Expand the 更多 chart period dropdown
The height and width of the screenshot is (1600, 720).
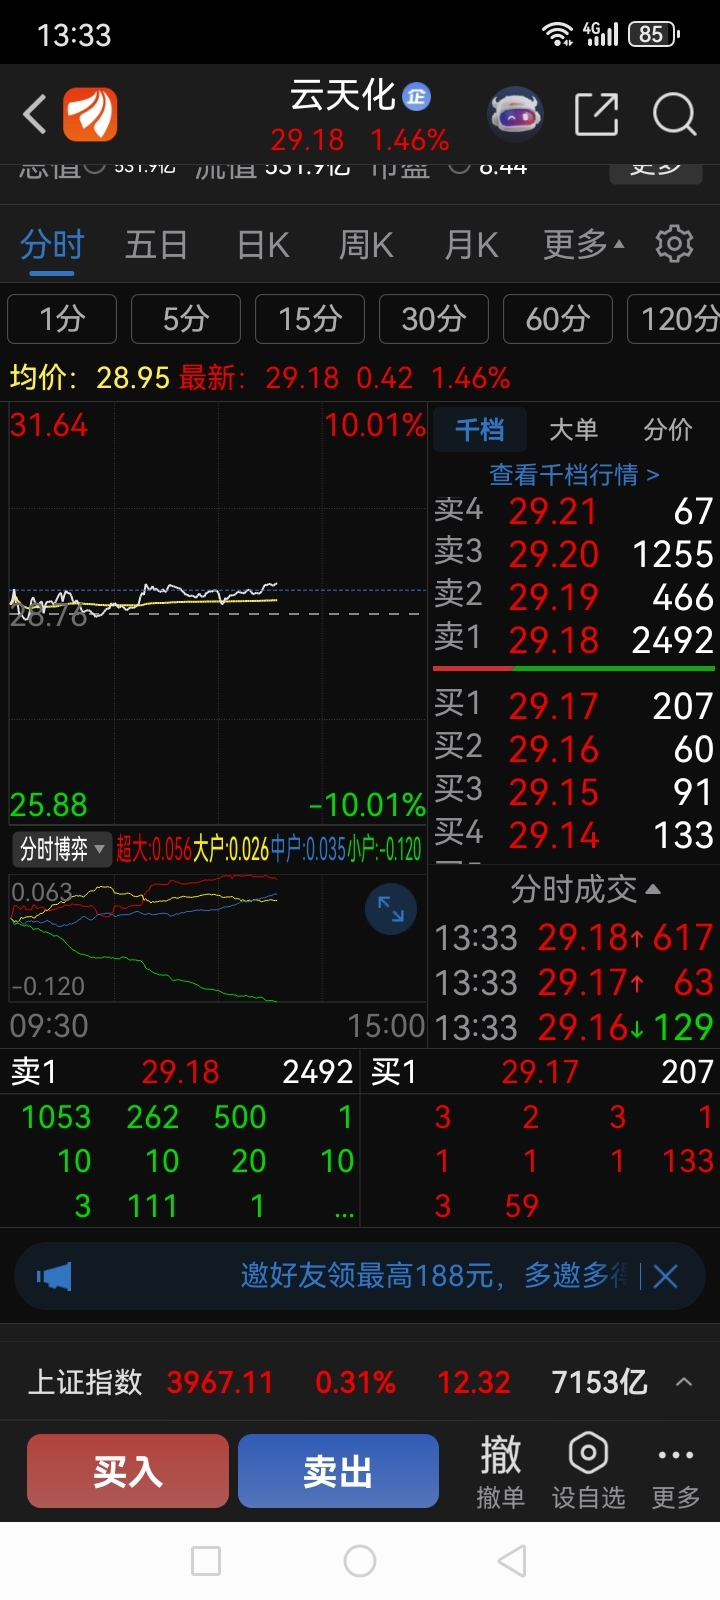[584, 245]
